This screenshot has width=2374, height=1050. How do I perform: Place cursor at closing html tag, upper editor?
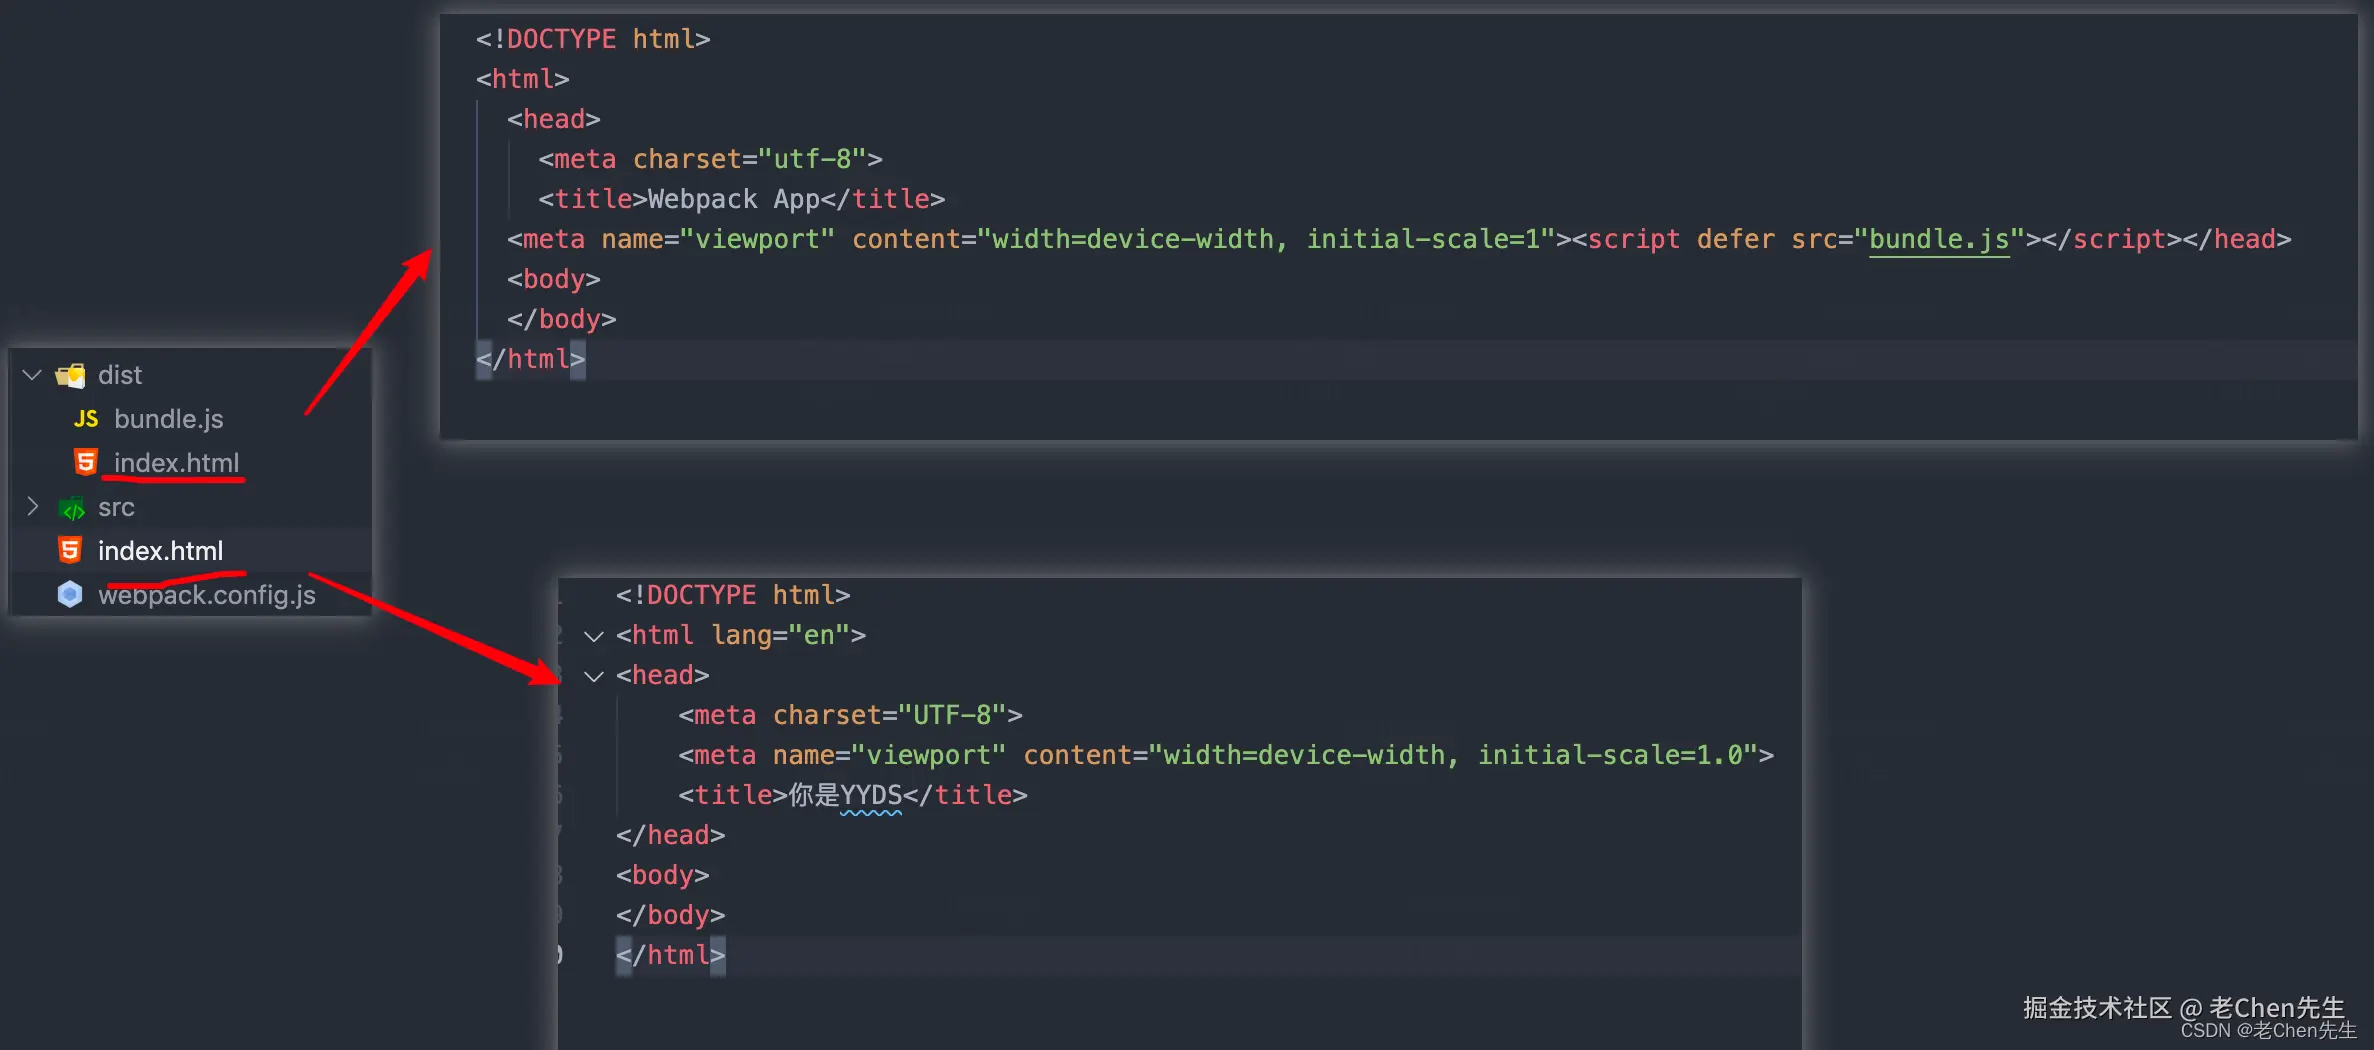click(x=531, y=359)
